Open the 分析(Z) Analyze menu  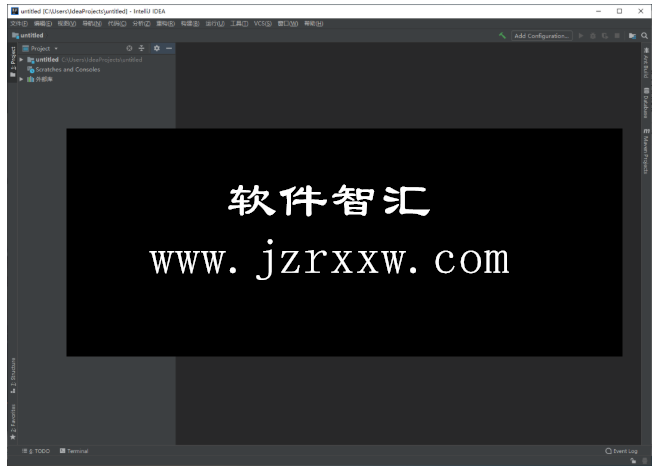[x=141, y=24]
